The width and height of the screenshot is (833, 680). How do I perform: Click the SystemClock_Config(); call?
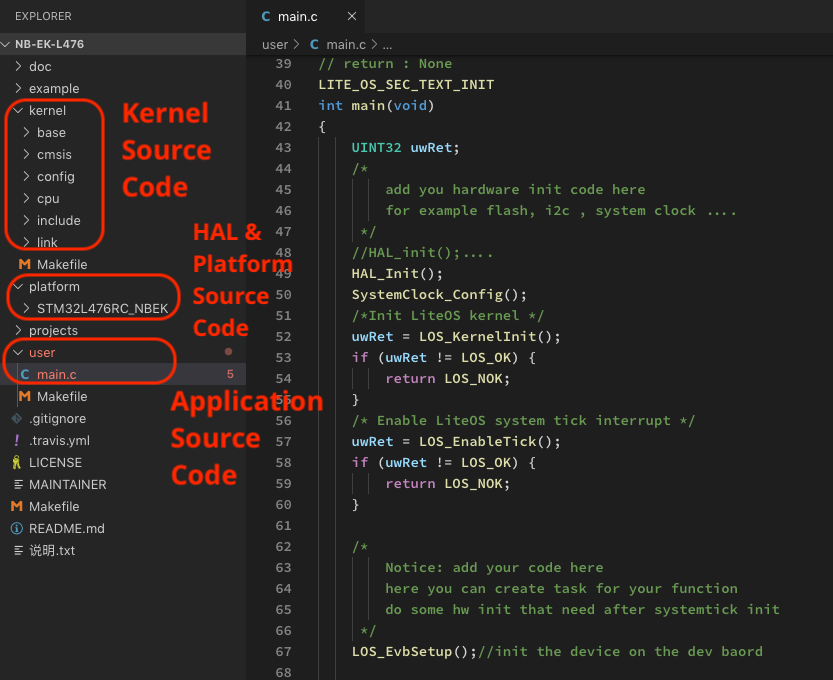click(439, 295)
